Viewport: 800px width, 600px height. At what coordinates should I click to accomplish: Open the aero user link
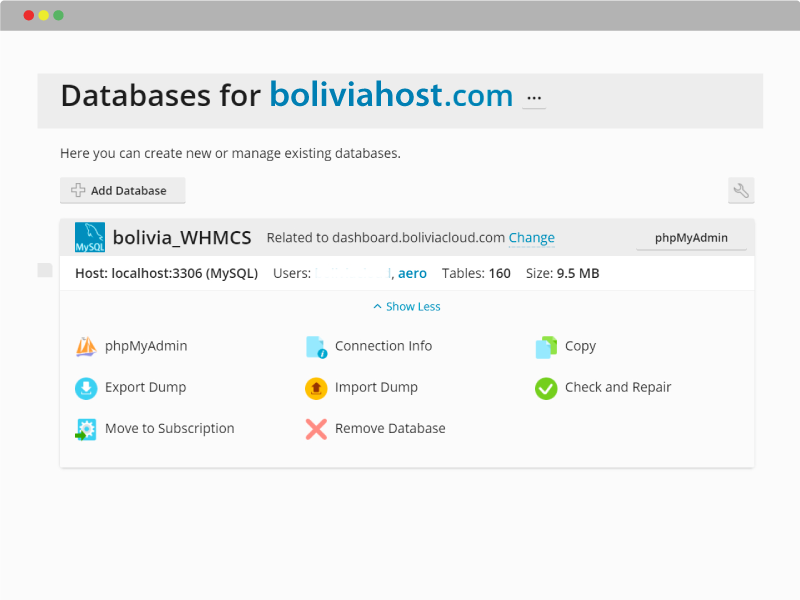click(x=412, y=273)
